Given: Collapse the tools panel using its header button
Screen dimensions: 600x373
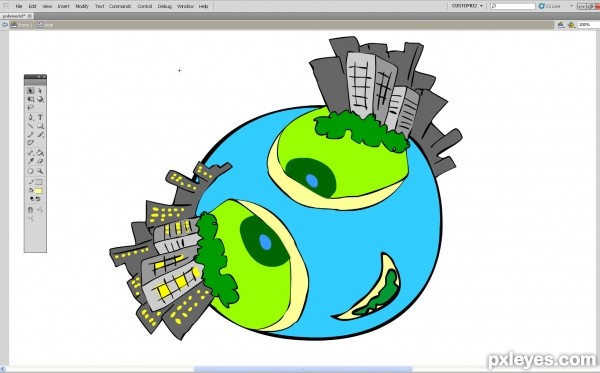Looking at the screenshot, I should point(39,77).
